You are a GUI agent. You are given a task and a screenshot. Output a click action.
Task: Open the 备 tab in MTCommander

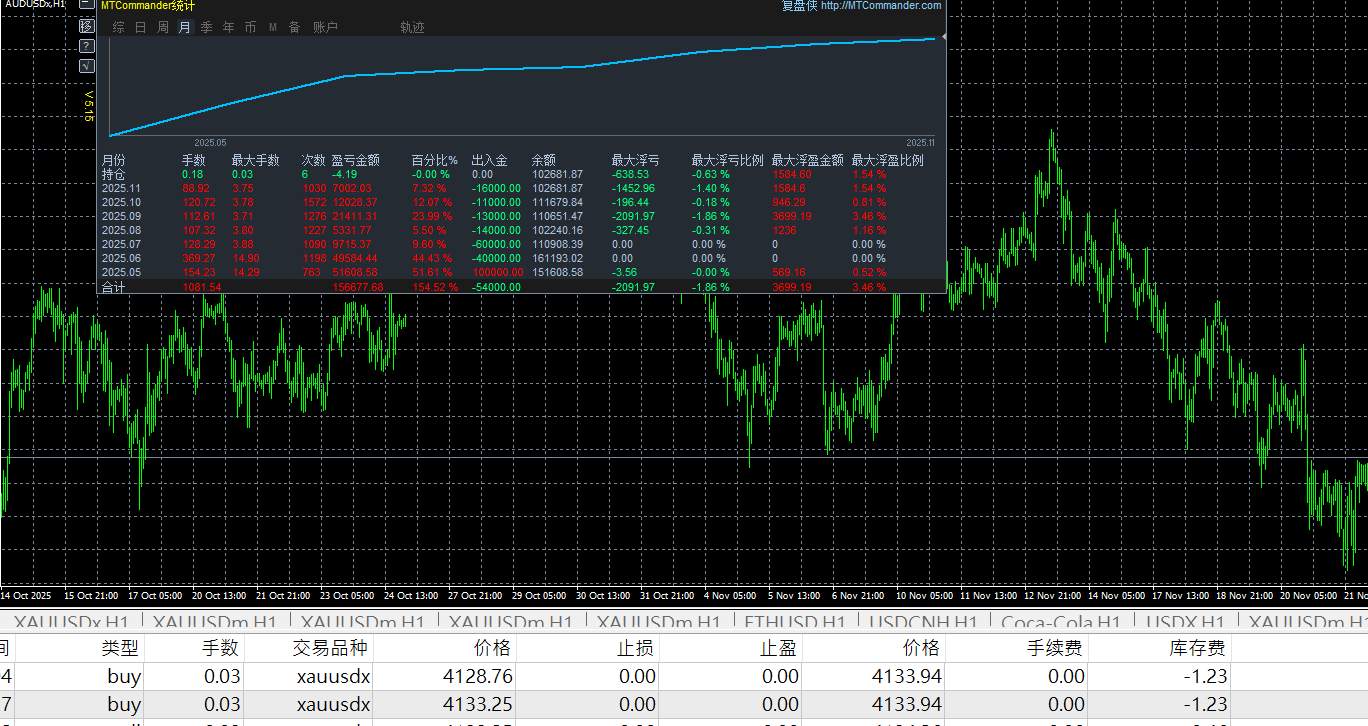tap(294, 27)
